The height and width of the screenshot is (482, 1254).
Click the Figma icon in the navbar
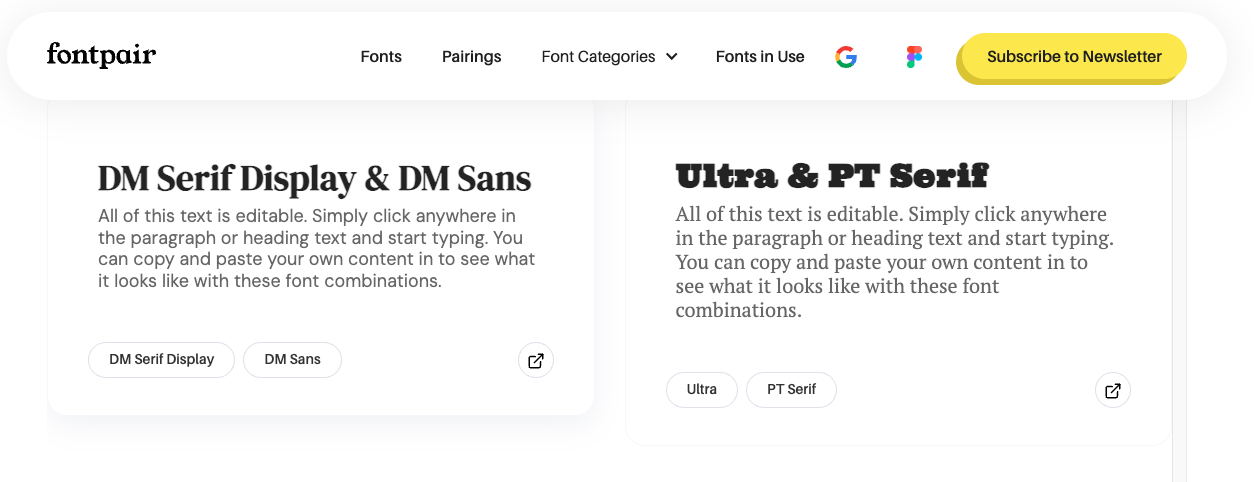pyautogui.click(x=914, y=57)
